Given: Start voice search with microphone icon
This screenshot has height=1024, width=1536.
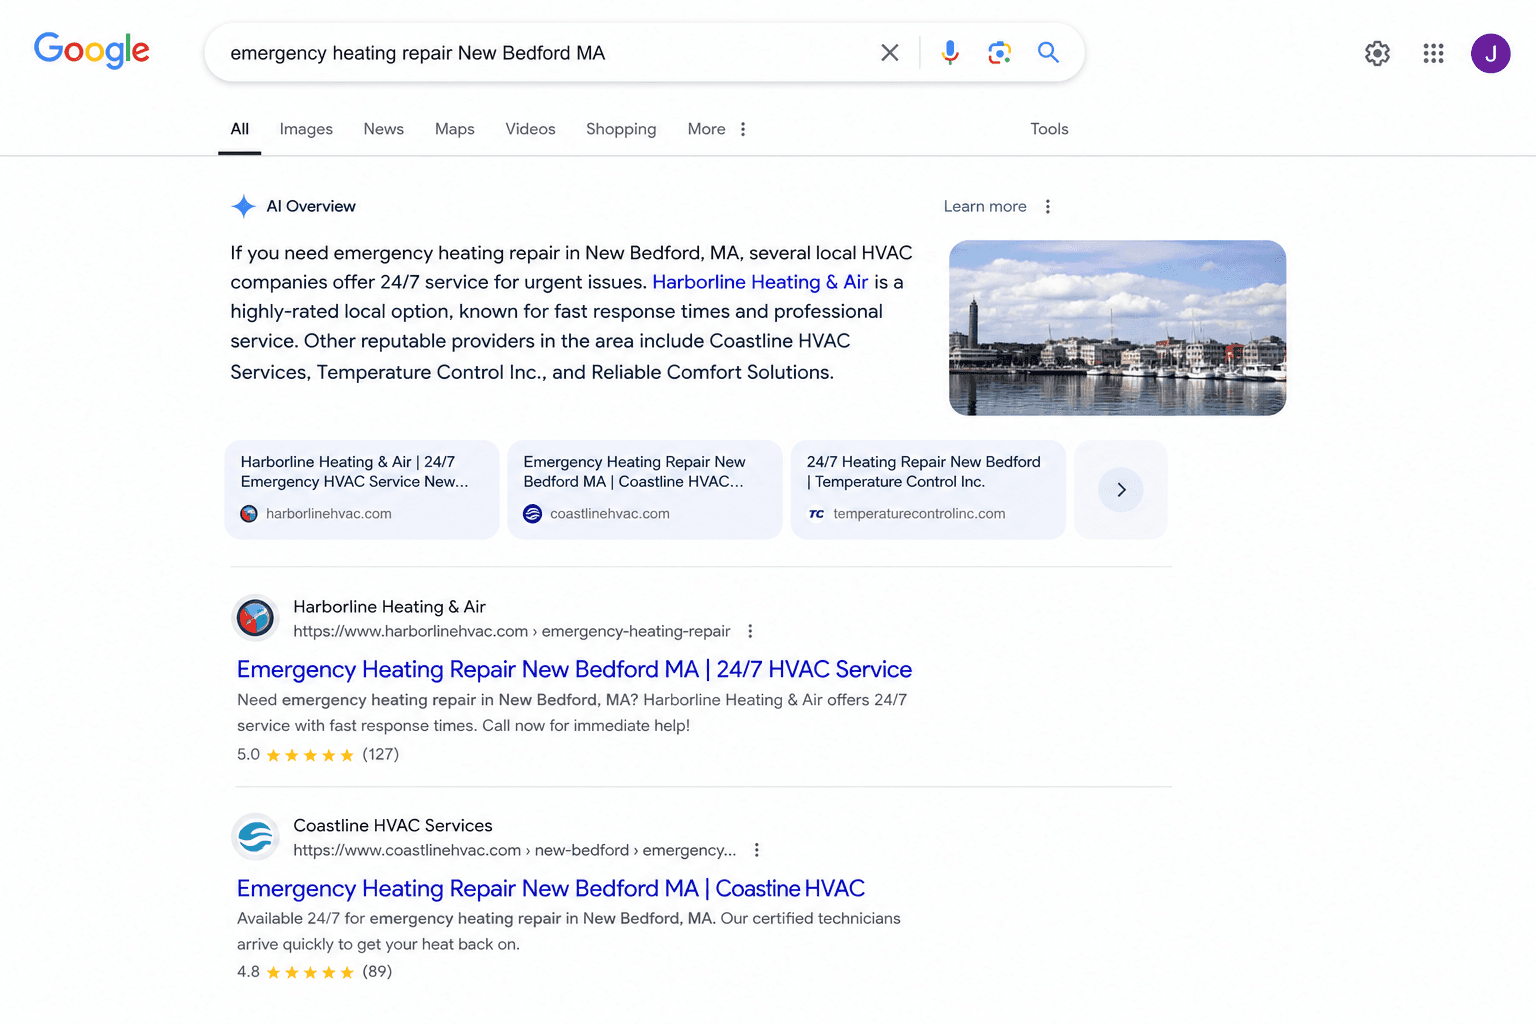Looking at the screenshot, I should [x=950, y=52].
